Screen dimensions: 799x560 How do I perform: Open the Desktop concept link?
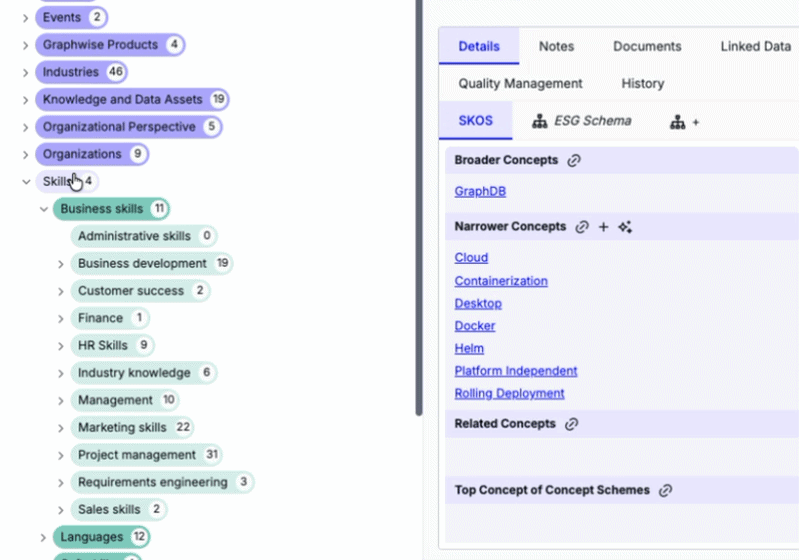478,303
